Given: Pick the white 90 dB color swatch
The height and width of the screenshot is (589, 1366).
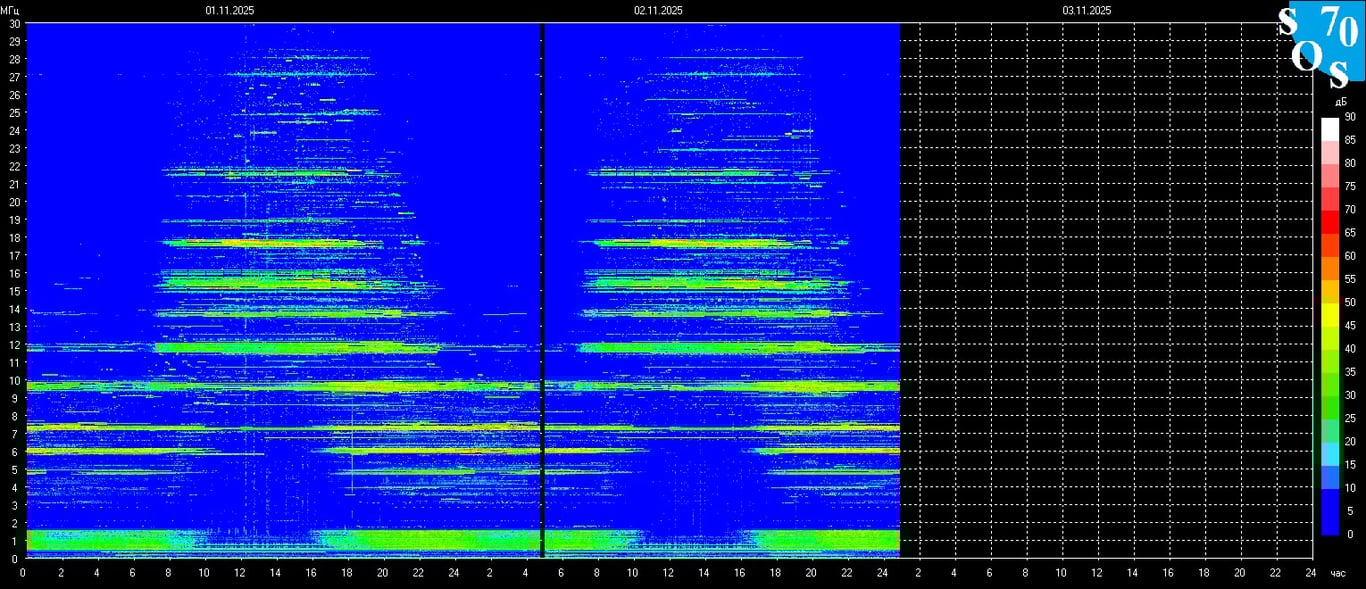Looking at the screenshot, I should 1329,129.
